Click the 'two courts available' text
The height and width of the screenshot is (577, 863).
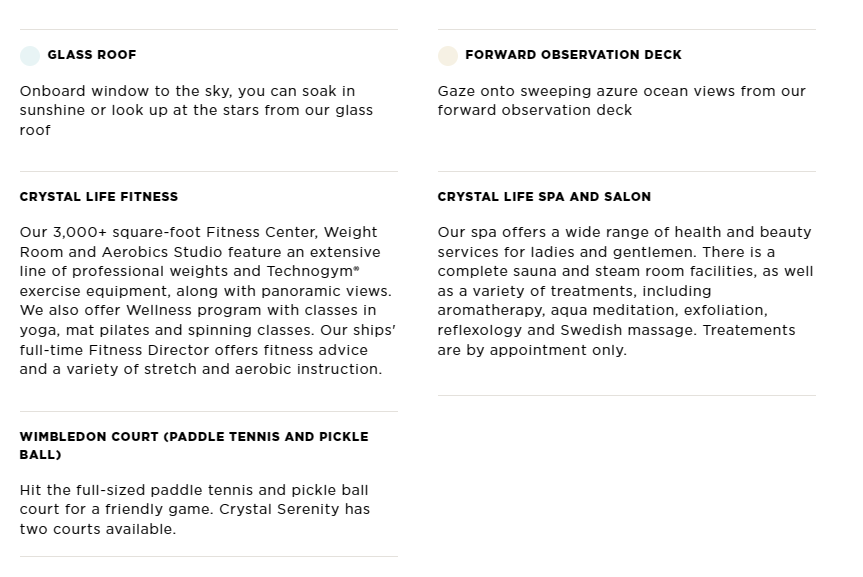pyautogui.click(x=98, y=529)
